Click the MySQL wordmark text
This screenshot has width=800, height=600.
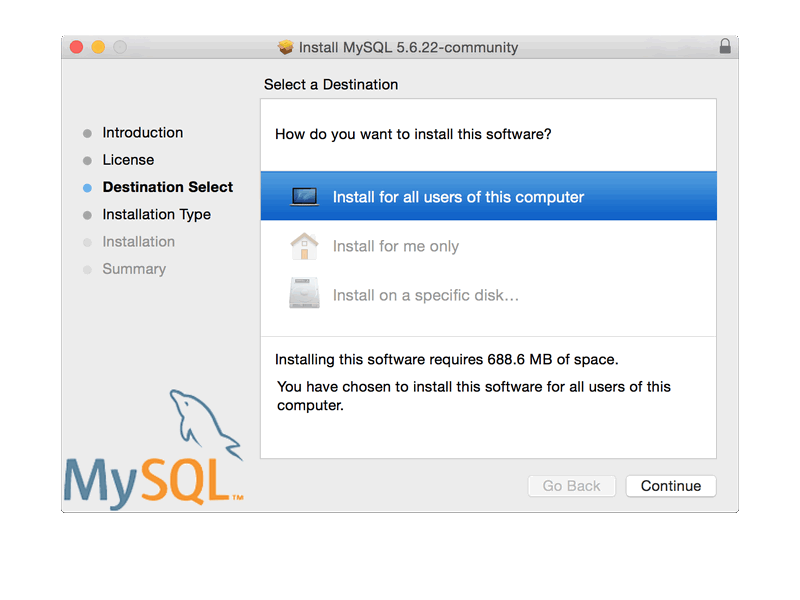pos(143,480)
